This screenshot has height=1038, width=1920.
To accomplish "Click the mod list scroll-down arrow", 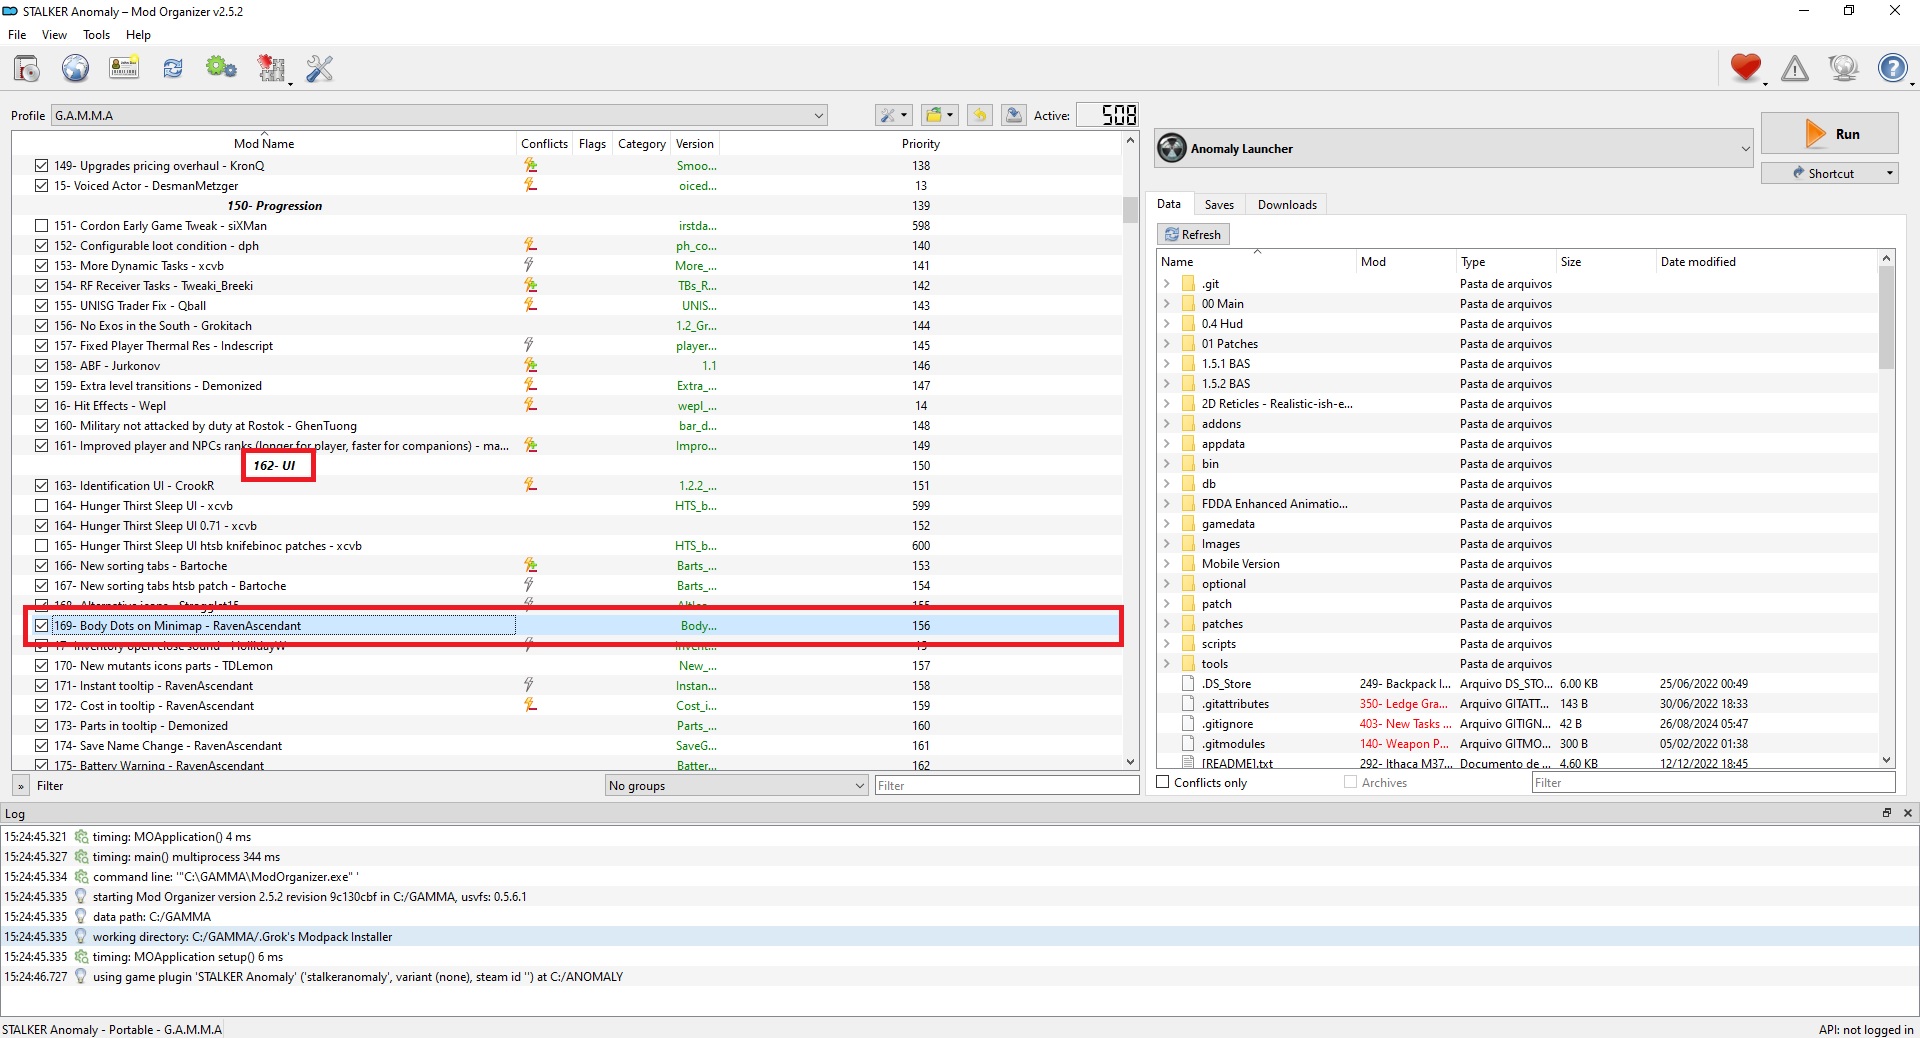I will [x=1131, y=762].
